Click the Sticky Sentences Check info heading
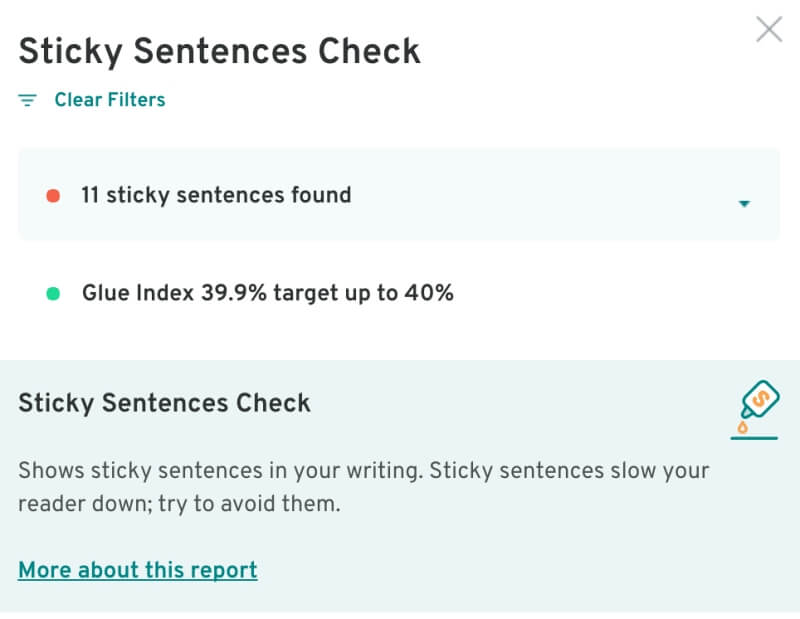Viewport: 800px width, 619px height. coord(165,403)
